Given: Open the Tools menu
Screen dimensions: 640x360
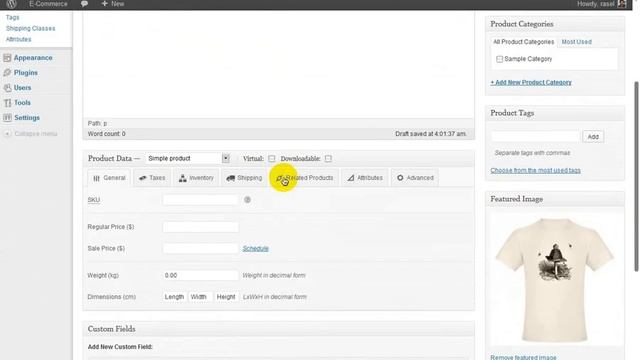Looking at the screenshot, I should (22, 103).
